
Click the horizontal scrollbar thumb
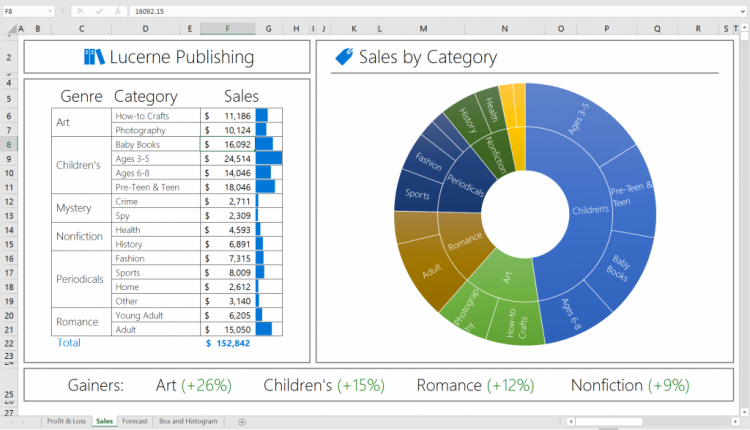(608, 421)
